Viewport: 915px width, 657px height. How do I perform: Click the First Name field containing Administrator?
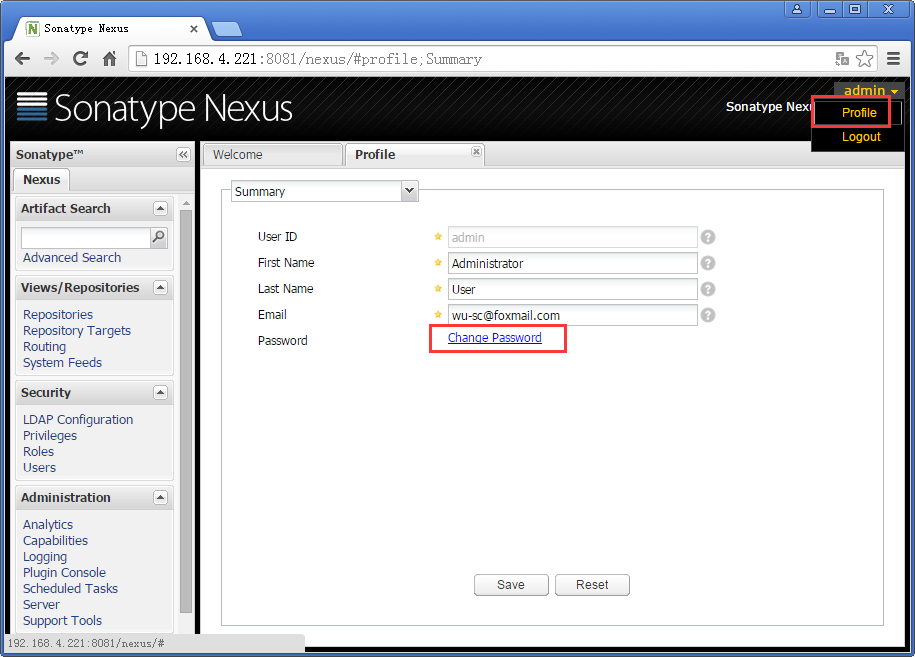click(x=572, y=263)
